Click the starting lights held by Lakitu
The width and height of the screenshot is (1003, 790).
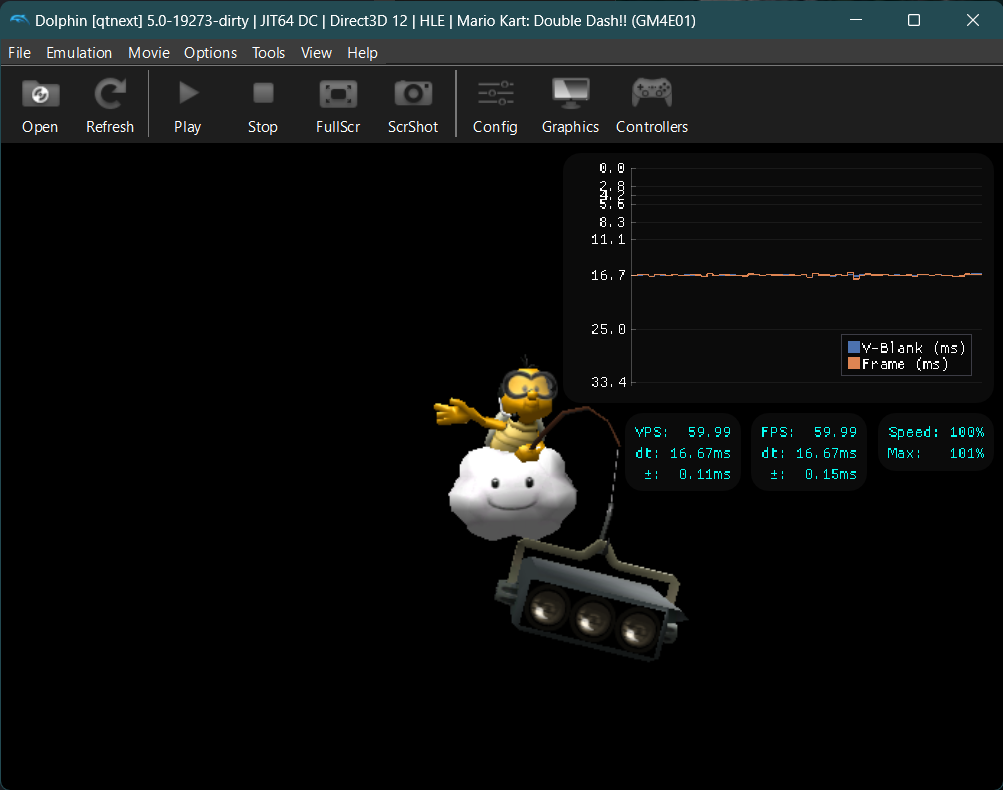click(x=592, y=601)
